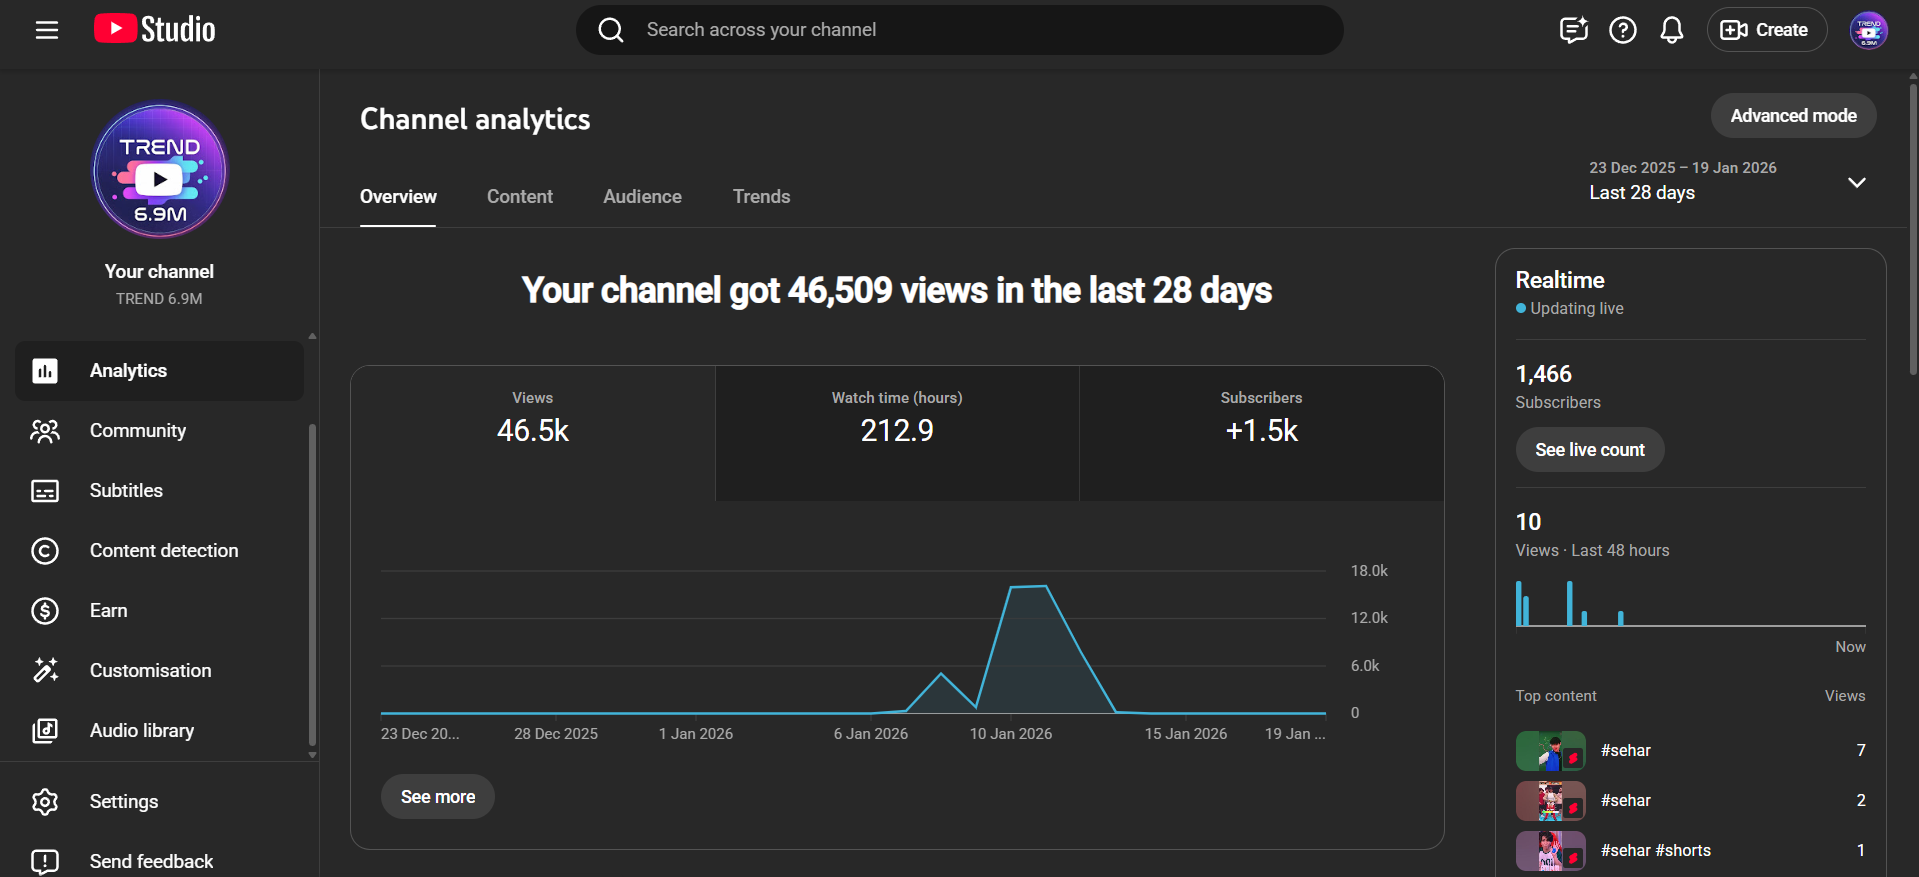The width and height of the screenshot is (1919, 877).
Task: Click the search across your channel field
Action: pyautogui.click(x=960, y=30)
